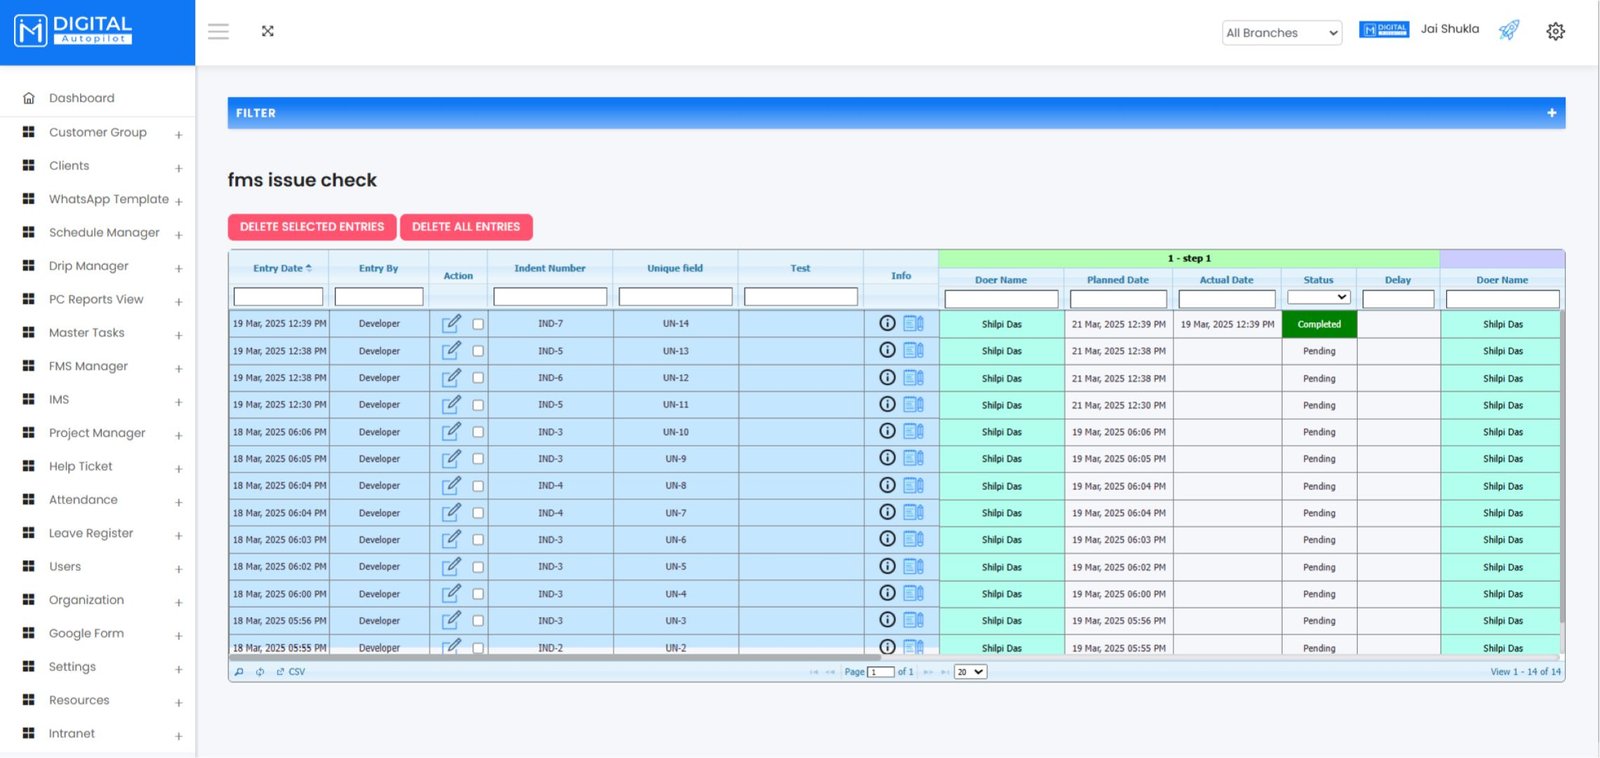
Task: Open the All Branches dropdown
Action: 1282,33
